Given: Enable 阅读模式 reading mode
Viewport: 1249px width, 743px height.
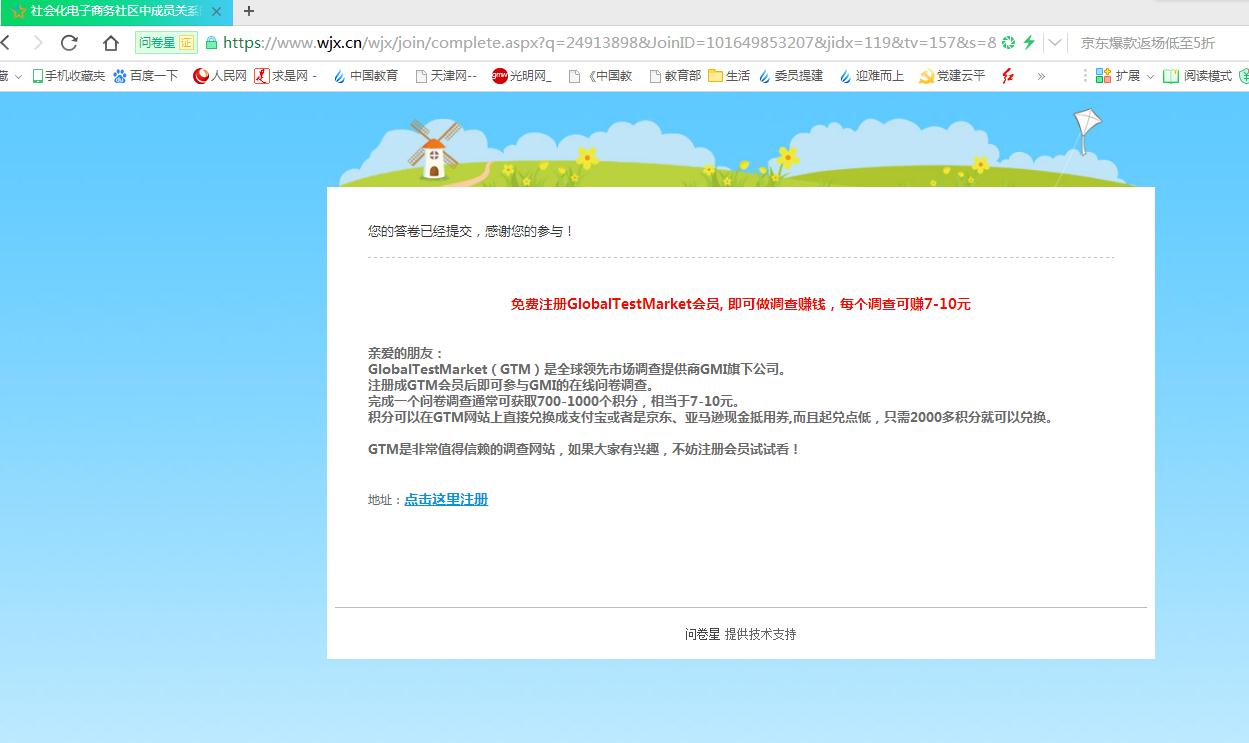Looking at the screenshot, I should pyautogui.click(x=1198, y=75).
